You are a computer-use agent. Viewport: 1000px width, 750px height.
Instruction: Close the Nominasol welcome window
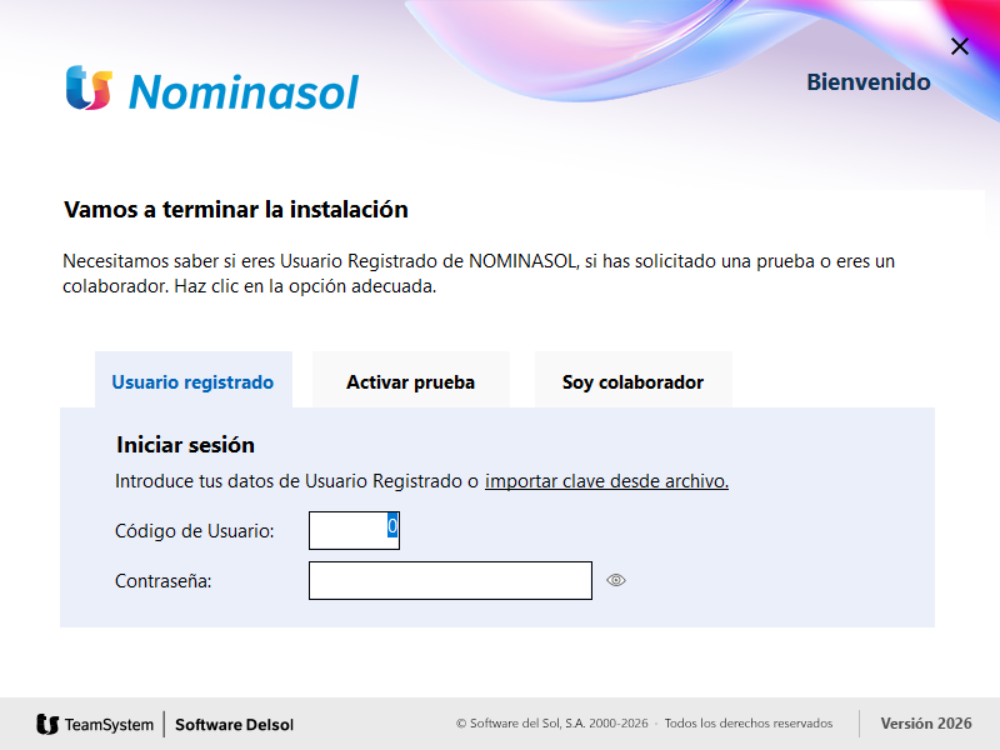click(959, 46)
